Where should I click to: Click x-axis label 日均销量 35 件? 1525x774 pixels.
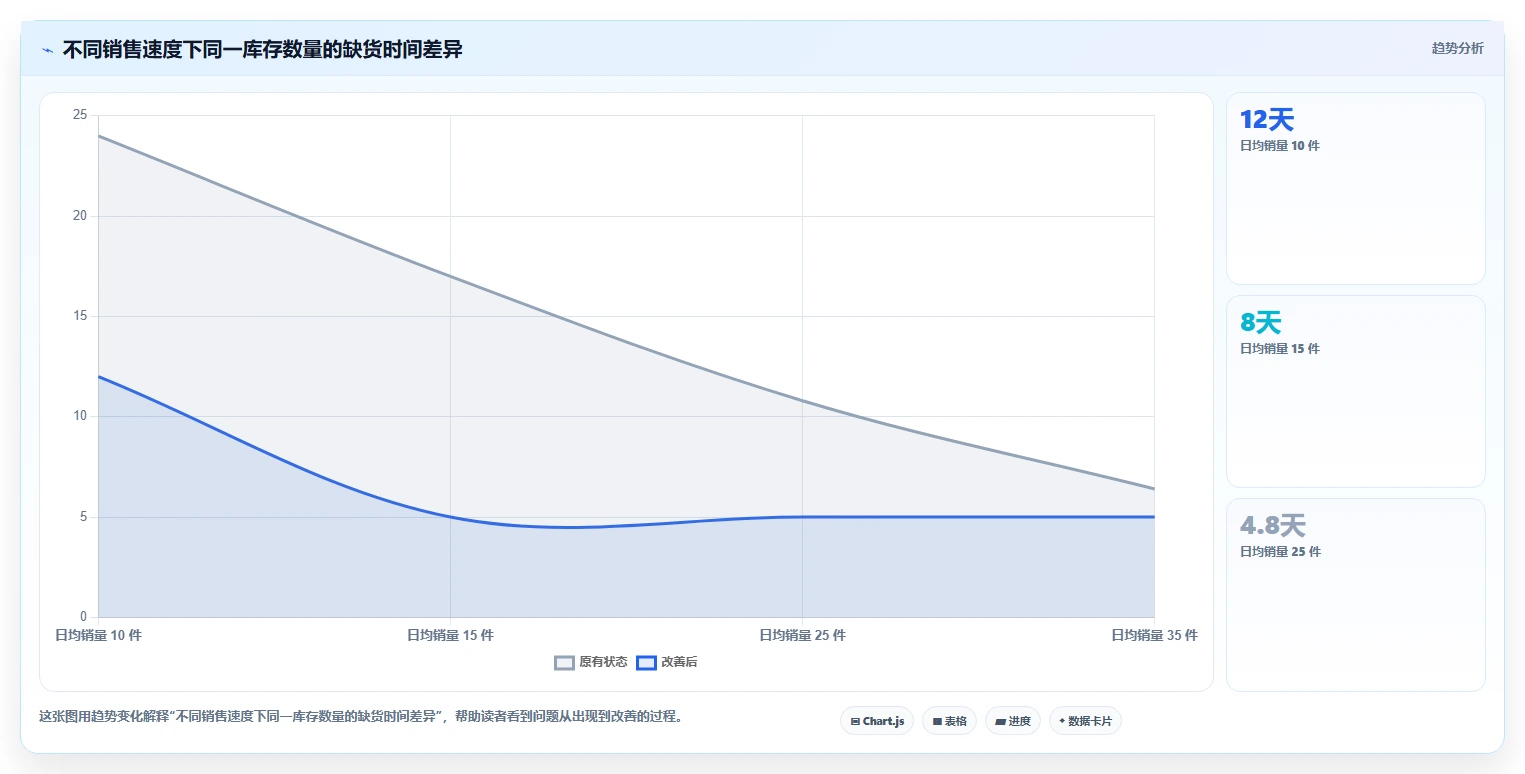point(1154,635)
